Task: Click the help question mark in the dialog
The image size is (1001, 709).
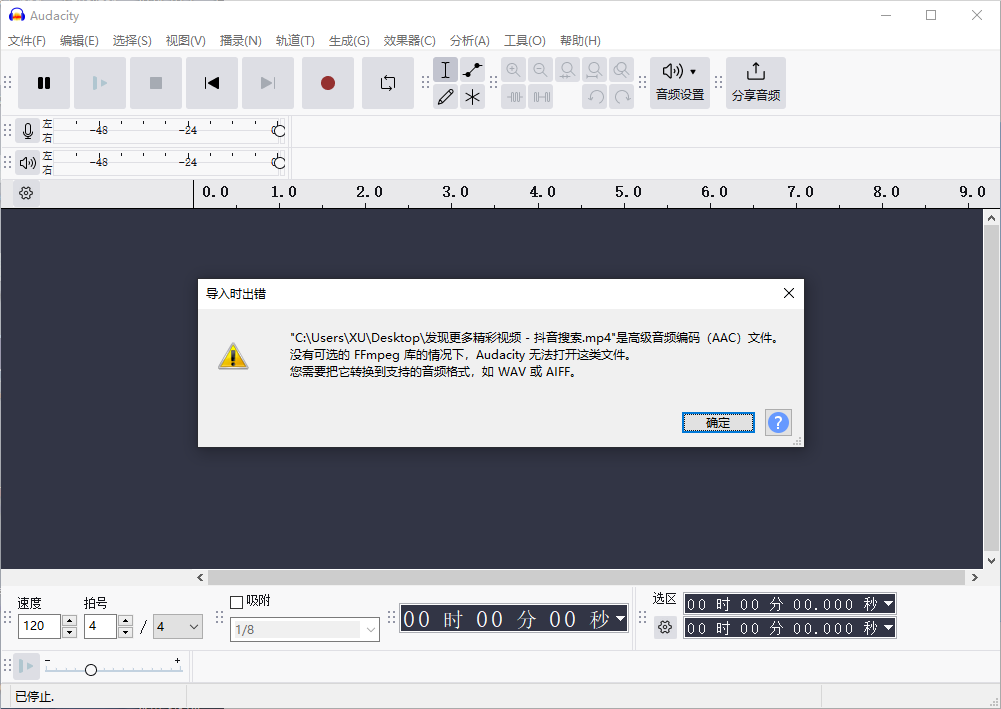Action: [778, 422]
